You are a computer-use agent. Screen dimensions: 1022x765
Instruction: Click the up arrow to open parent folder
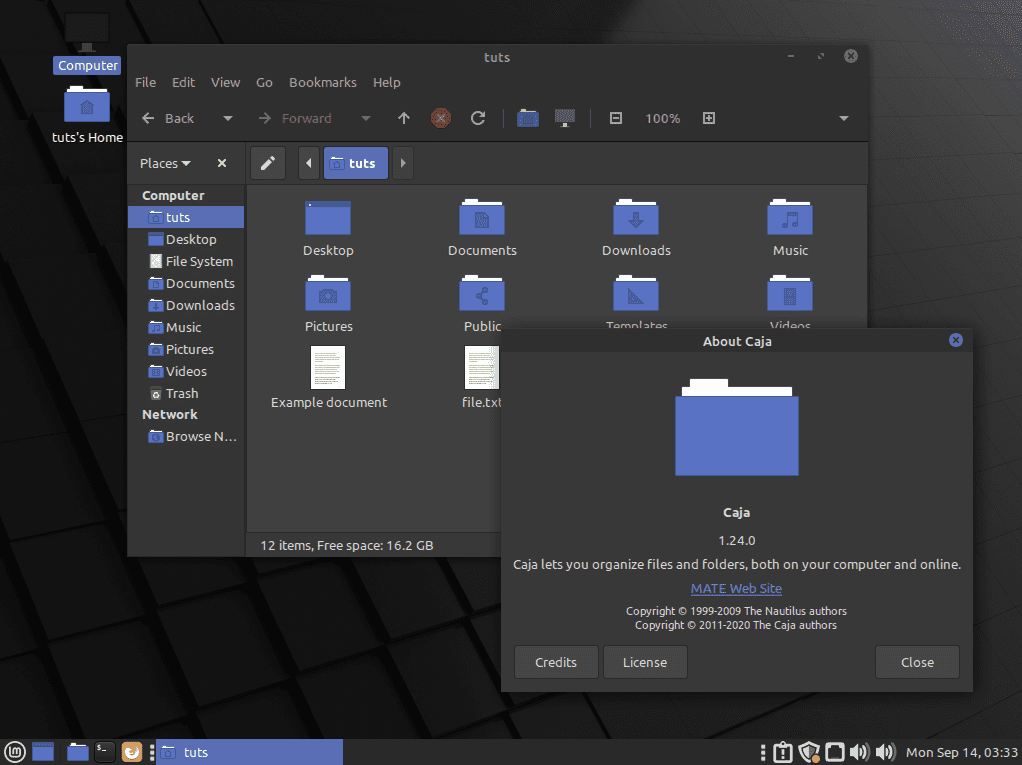[x=403, y=118]
